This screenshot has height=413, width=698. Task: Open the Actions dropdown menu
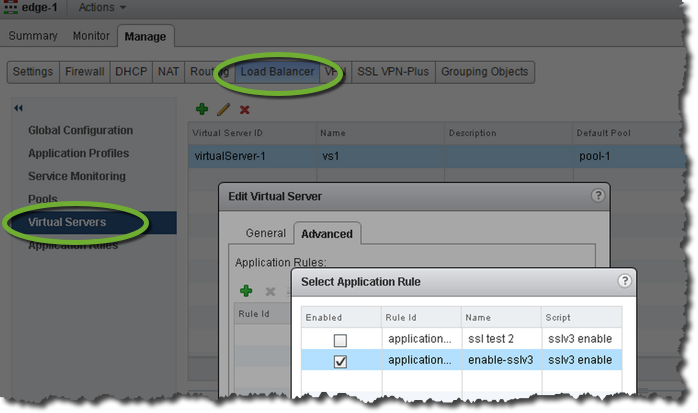click(x=102, y=8)
